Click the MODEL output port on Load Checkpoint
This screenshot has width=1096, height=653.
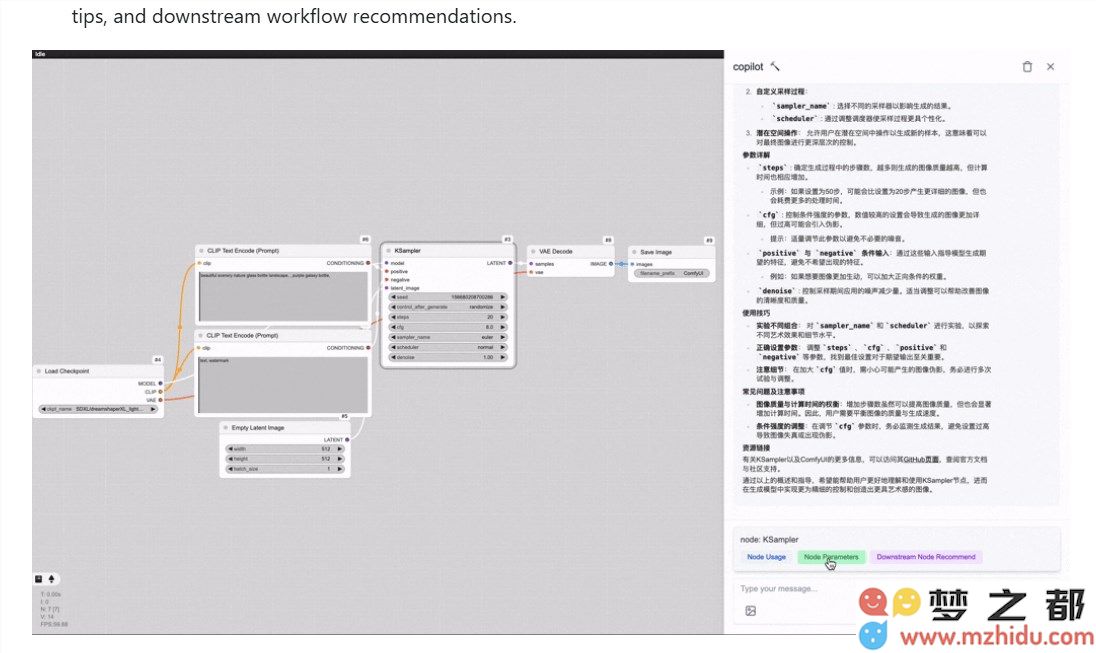(160, 384)
